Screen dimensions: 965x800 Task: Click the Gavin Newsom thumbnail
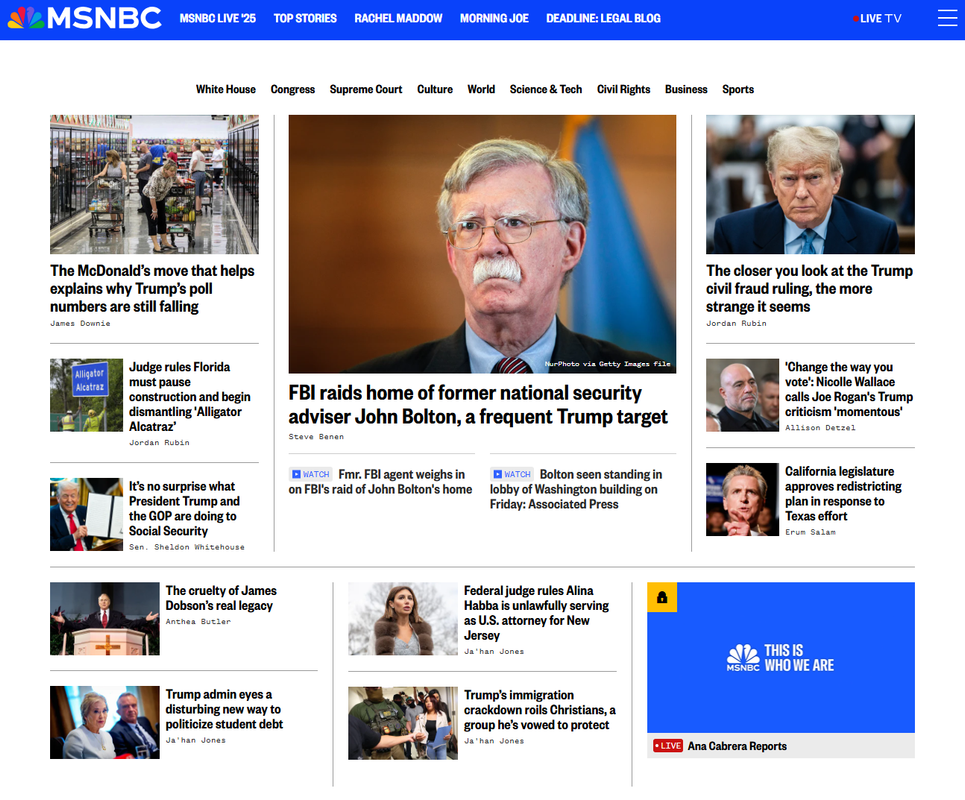742,500
